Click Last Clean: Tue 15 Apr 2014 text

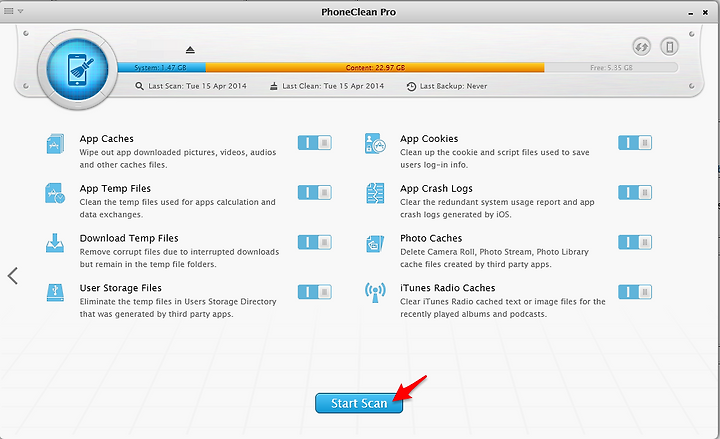pos(333,86)
